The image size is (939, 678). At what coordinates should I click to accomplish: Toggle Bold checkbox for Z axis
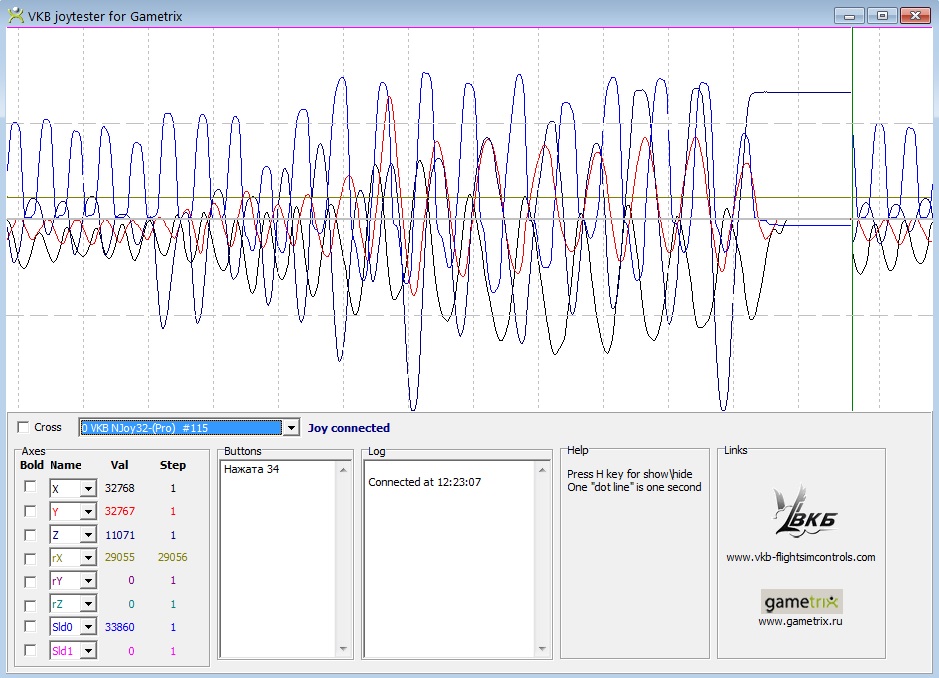point(31,534)
